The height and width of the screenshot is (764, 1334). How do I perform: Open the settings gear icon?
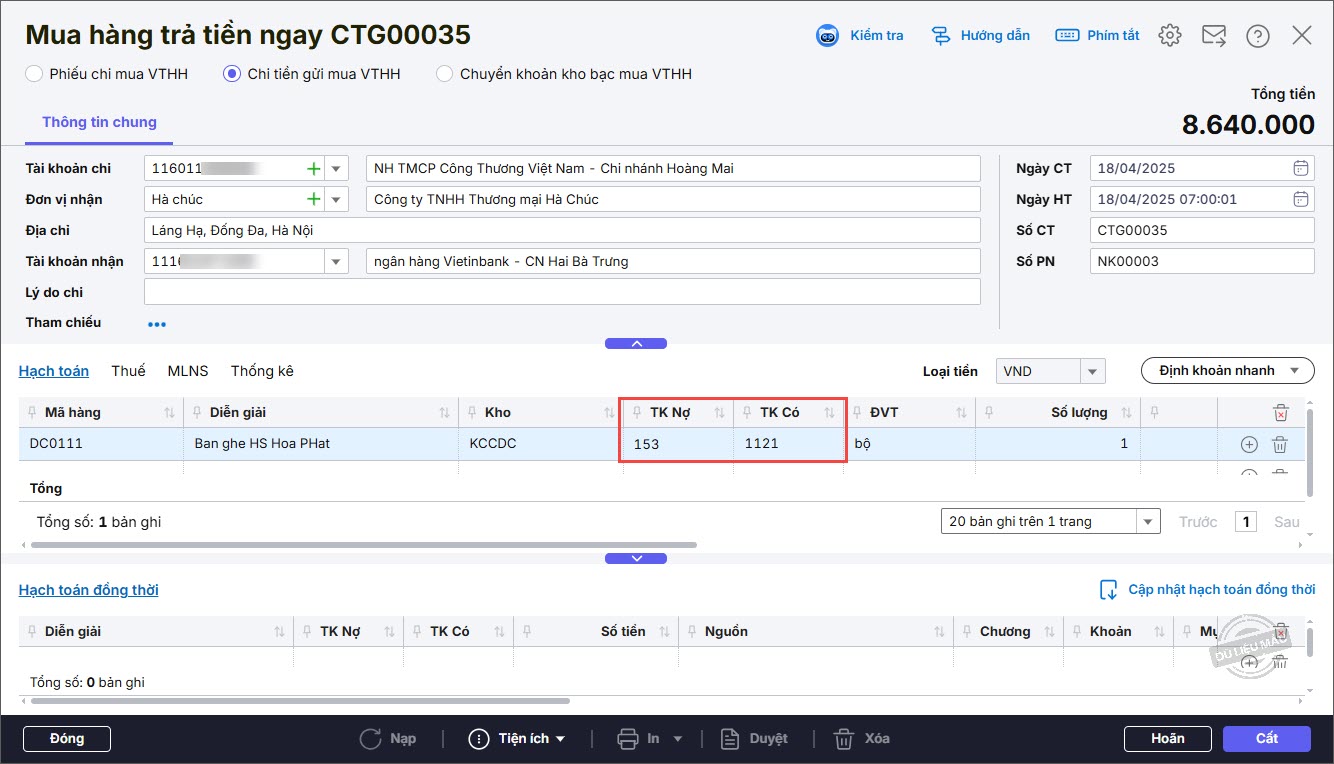coord(1169,36)
